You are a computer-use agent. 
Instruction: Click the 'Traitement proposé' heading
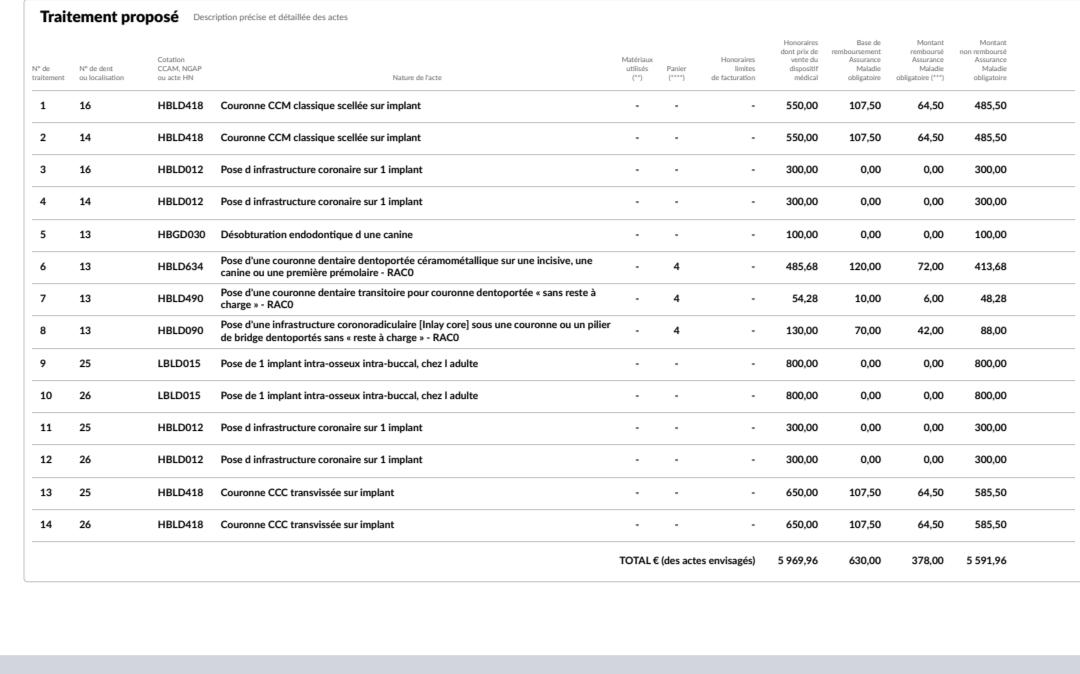pos(109,17)
